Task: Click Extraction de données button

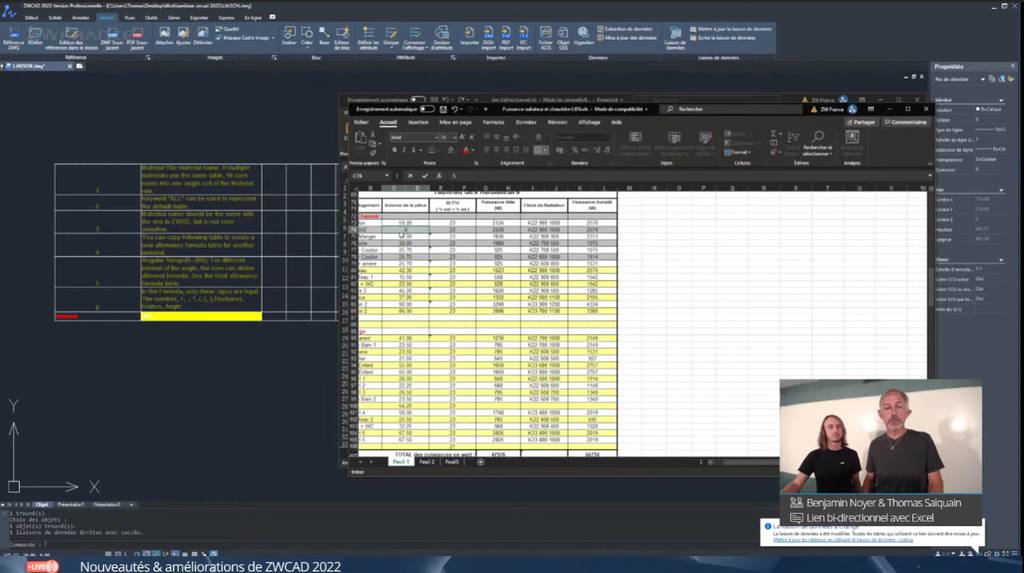Action: click(624, 29)
